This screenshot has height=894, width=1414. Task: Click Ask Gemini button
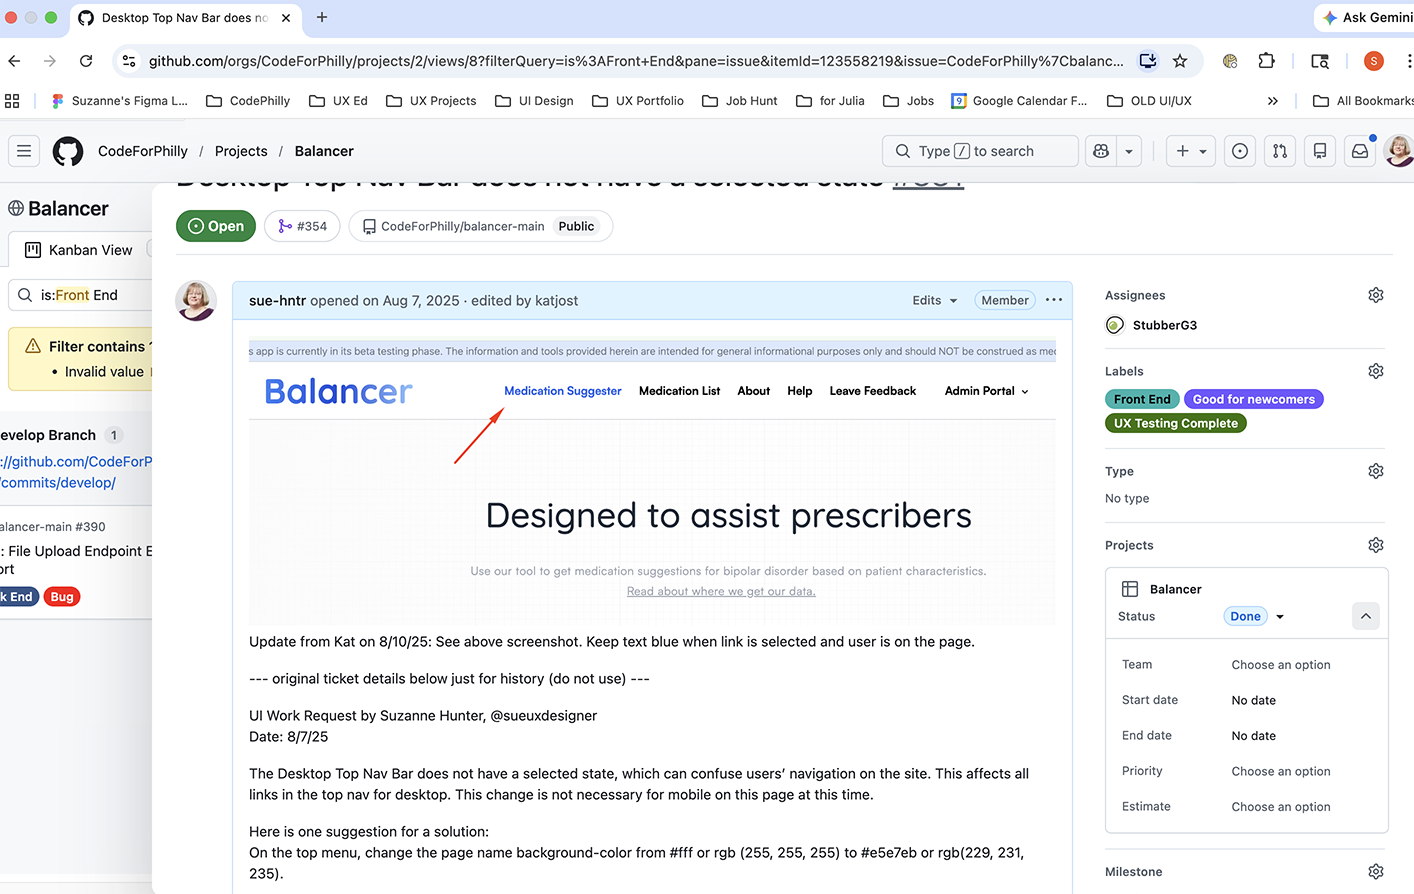click(x=1366, y=17)
